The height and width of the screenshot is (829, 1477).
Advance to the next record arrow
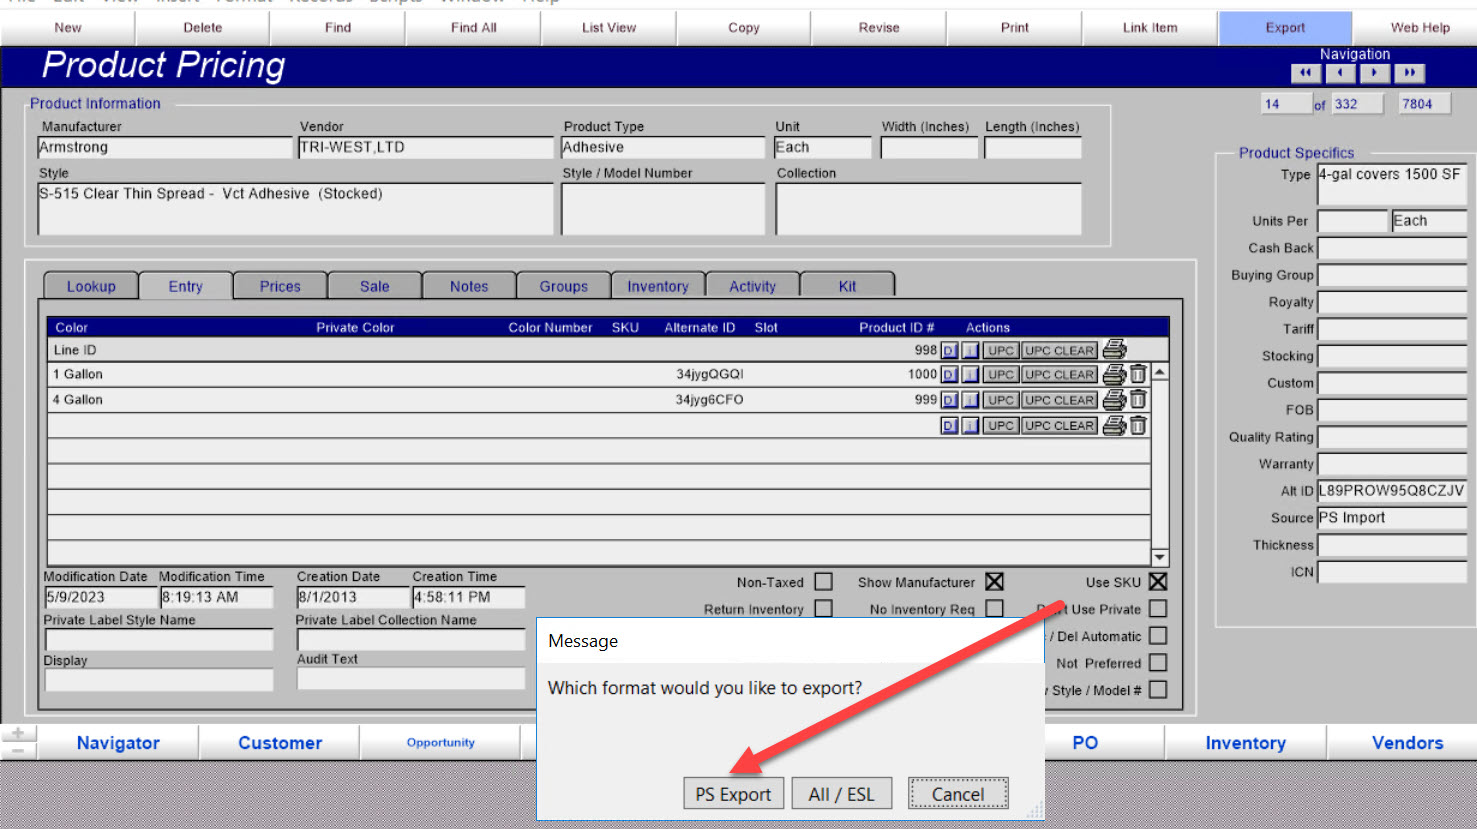click(x=1375, y=73)
